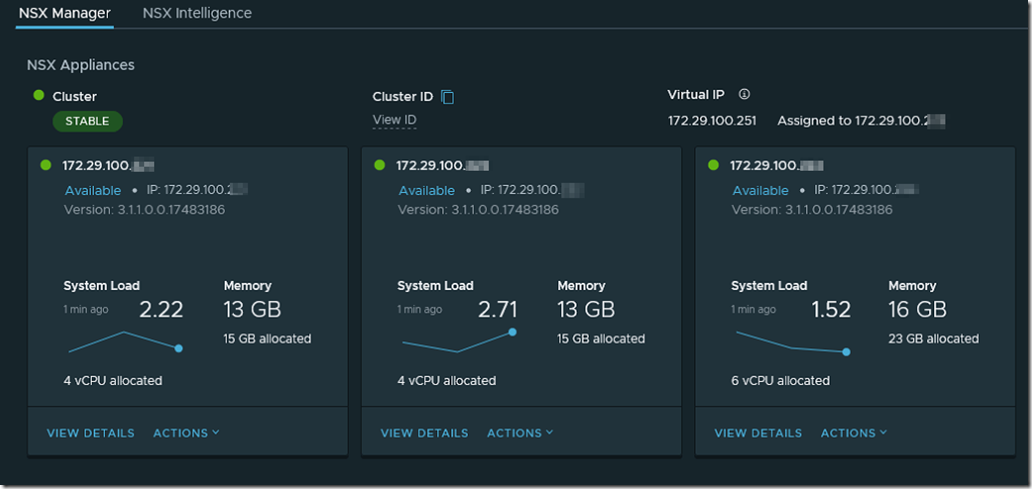Open ACTIONS dropdown on the 2.71 load appliance
This screenshot has width=1032, height=489.
[x=520, y=433]
